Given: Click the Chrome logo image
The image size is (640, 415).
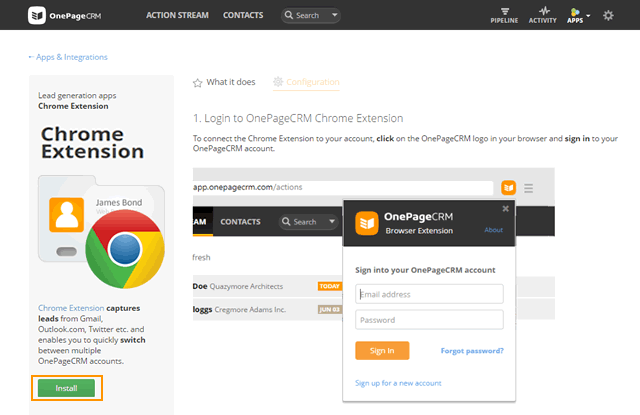Looking at the screenshot, I should (125, 249).
